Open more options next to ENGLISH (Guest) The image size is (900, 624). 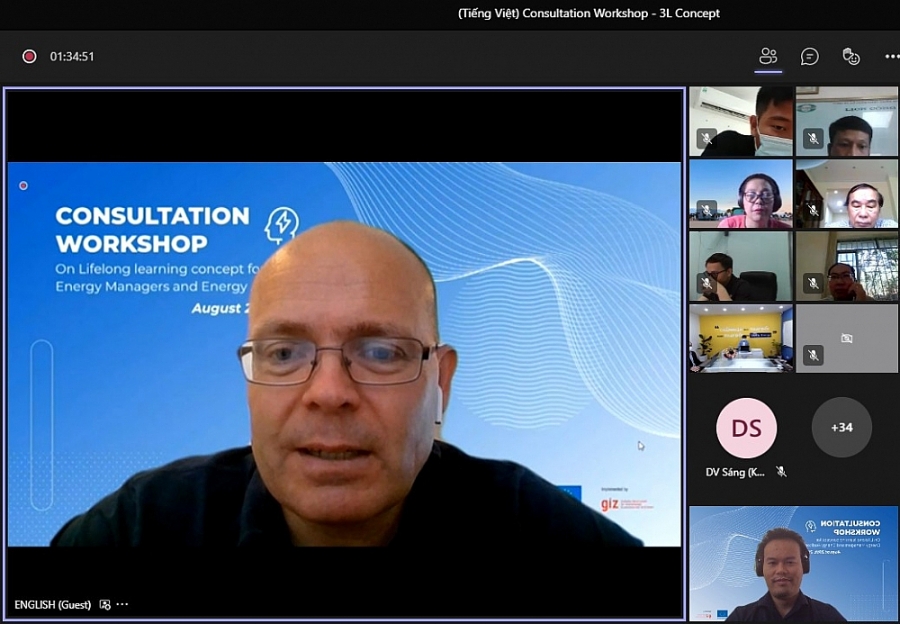[x=122, y=605]
